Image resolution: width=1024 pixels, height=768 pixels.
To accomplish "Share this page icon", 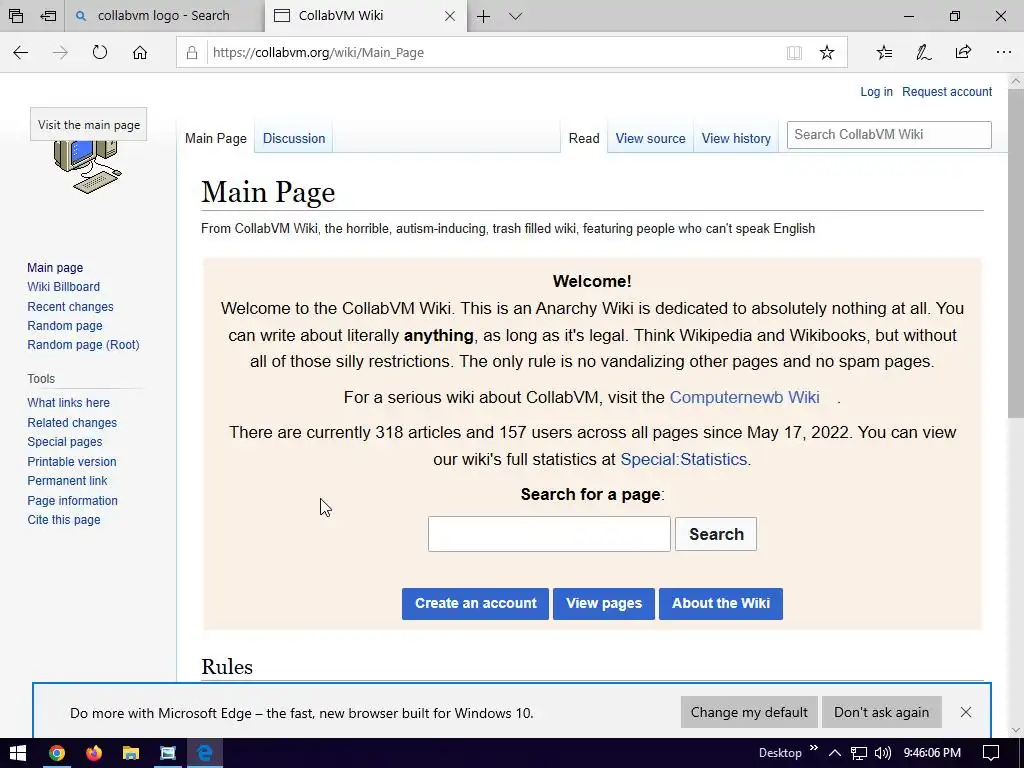I will 963,52.
